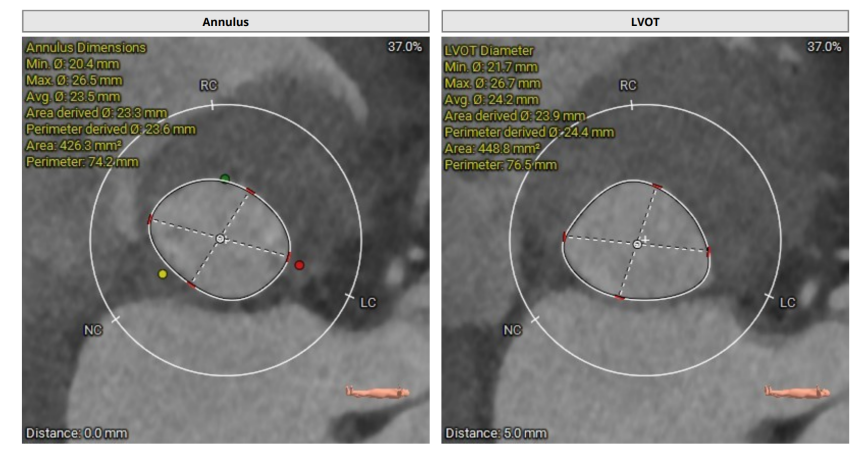Click the RC tick mark on LVOT circle
Image resolution: width=866 pixels, height=462 pixels.
tap(631, 104)
